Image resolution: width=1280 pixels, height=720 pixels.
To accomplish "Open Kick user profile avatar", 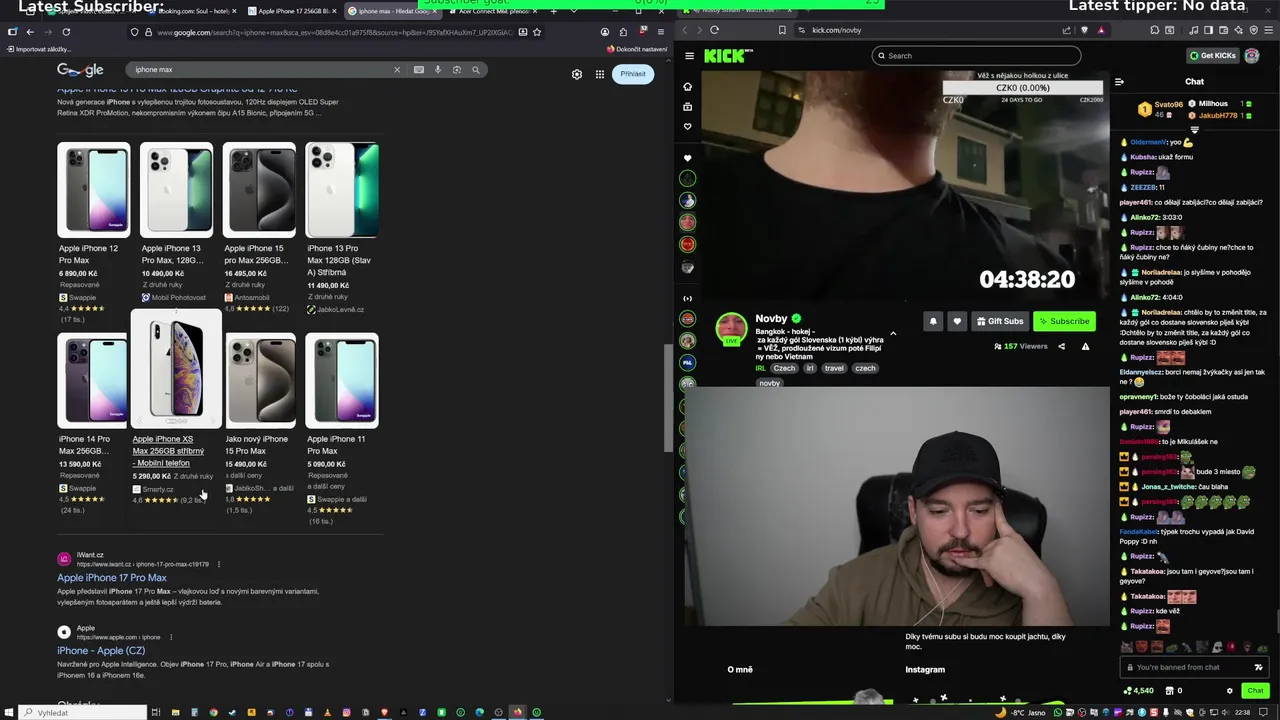I will pos(1252,56).
